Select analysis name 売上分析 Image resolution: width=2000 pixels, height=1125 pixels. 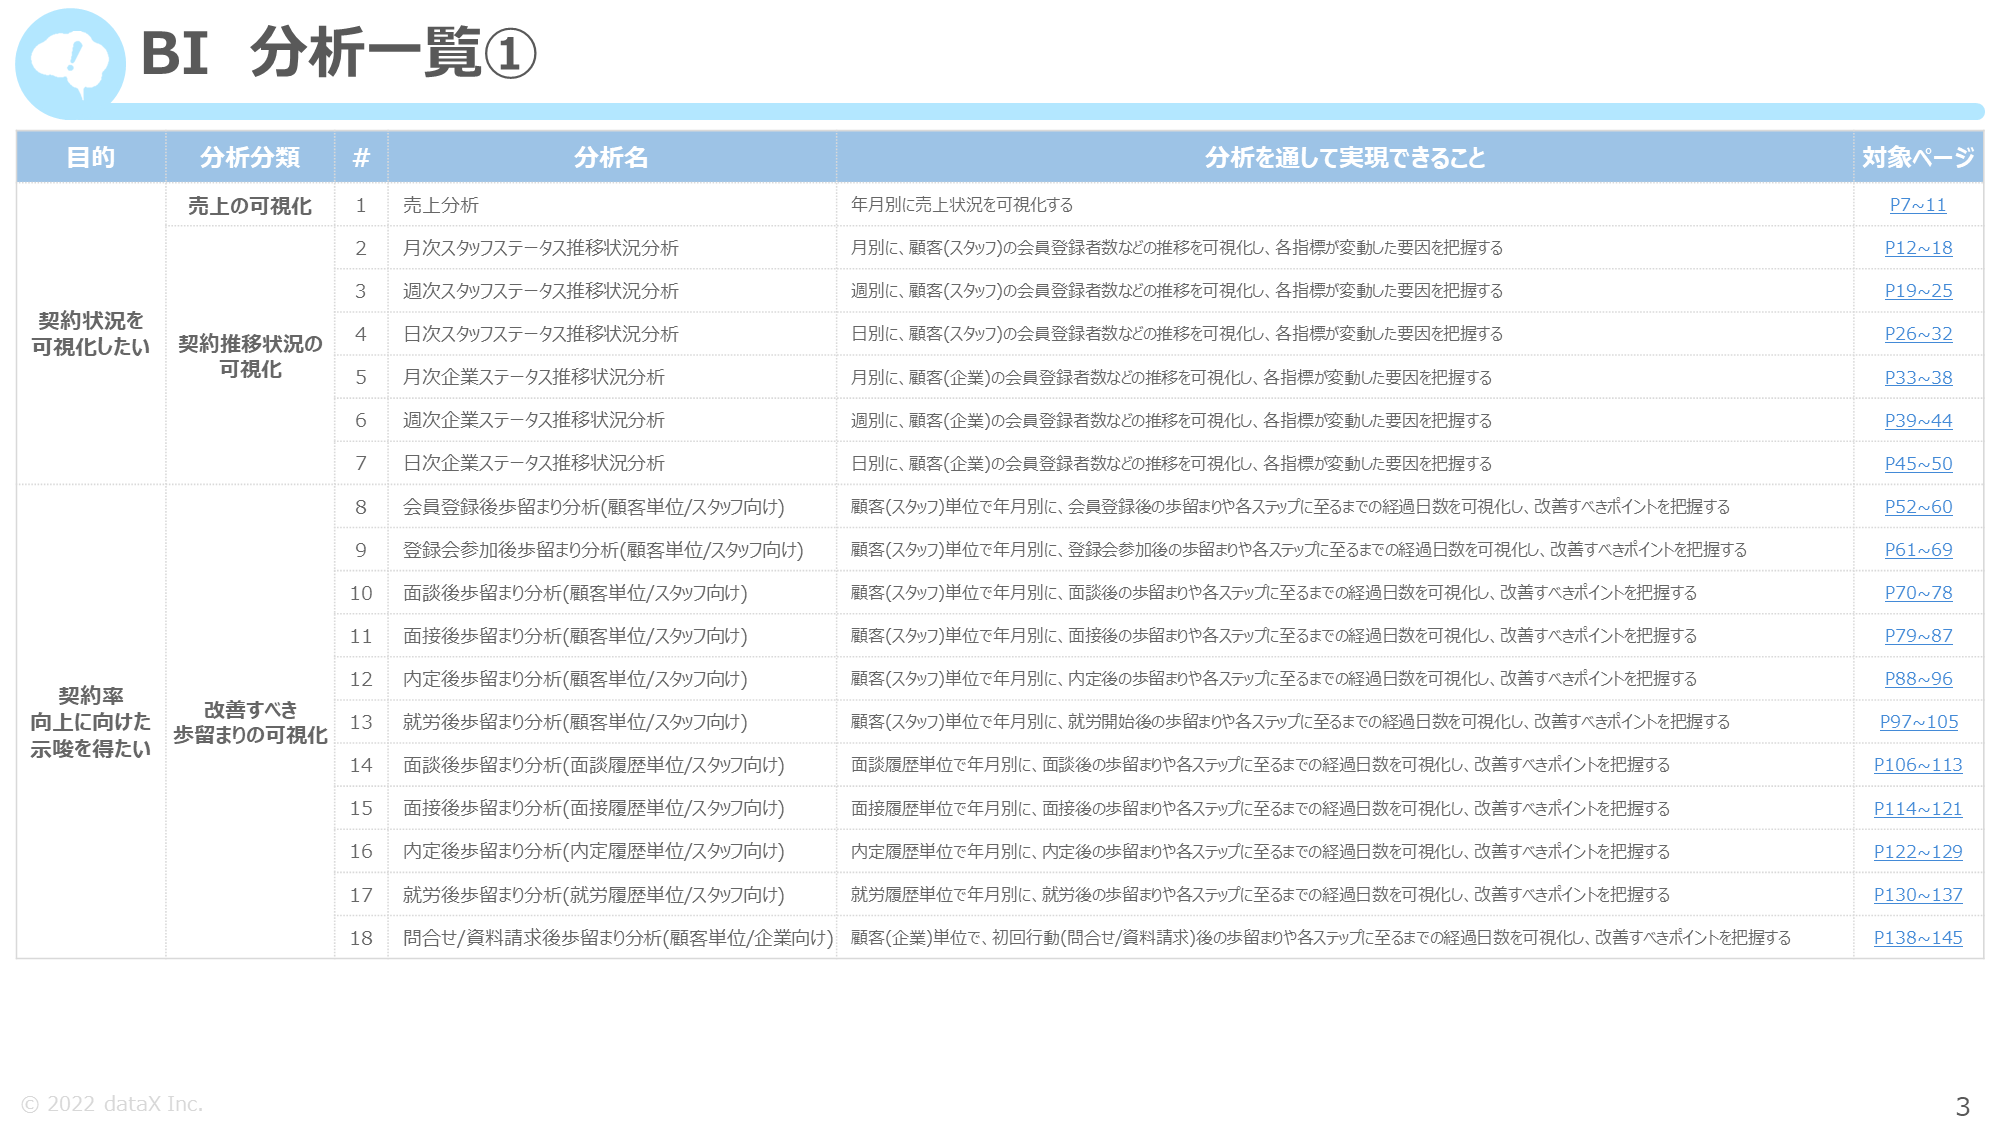[441, 205]
